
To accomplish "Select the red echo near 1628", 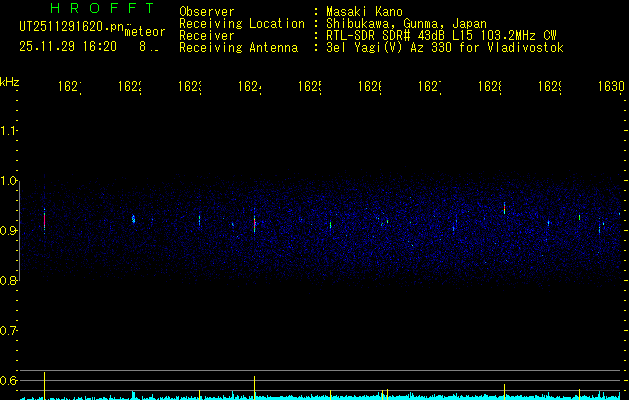I will (x=504, y=208).
